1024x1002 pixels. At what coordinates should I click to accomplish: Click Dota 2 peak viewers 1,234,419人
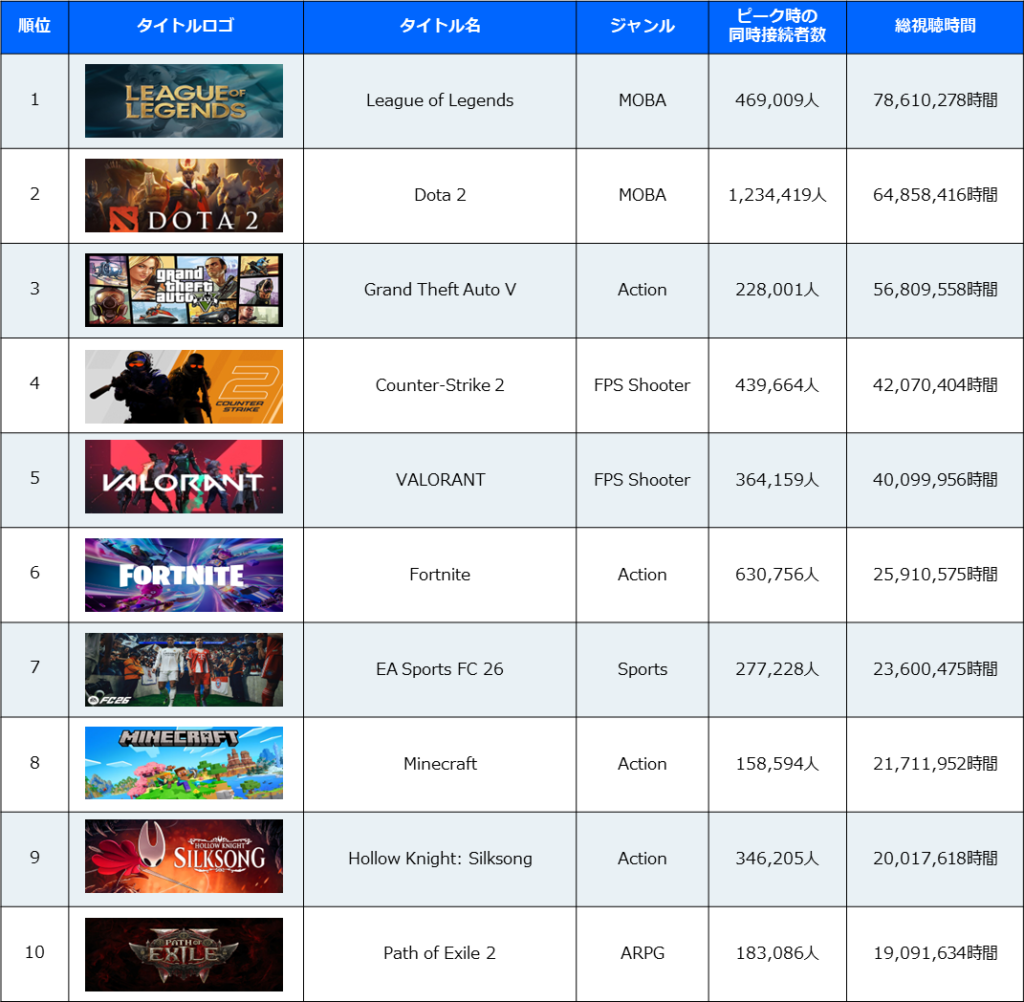coord(777,195)
